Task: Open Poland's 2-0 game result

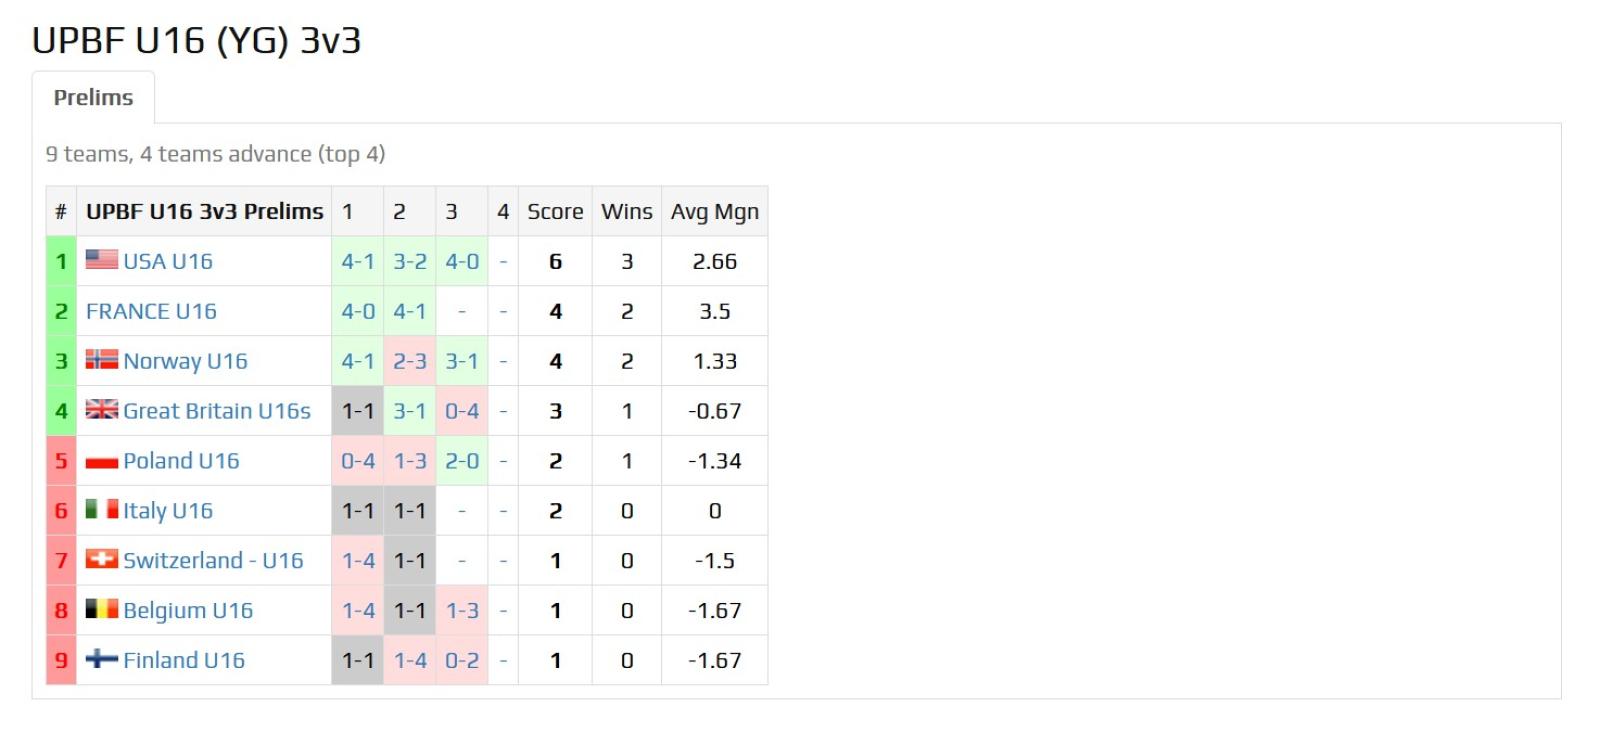Action: (462, 461)
